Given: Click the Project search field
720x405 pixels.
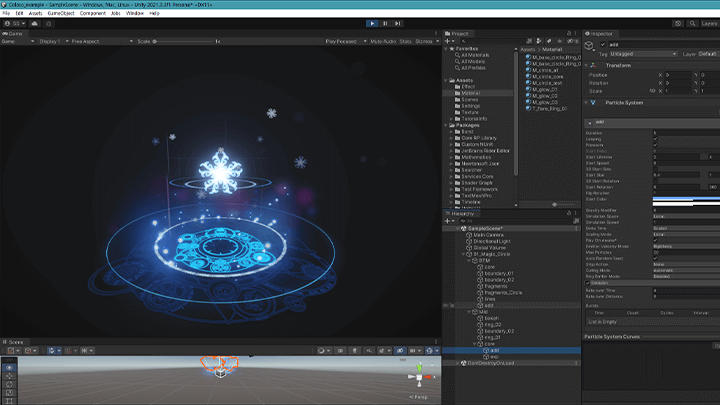Looking at the screenshot, I should 492,41.
